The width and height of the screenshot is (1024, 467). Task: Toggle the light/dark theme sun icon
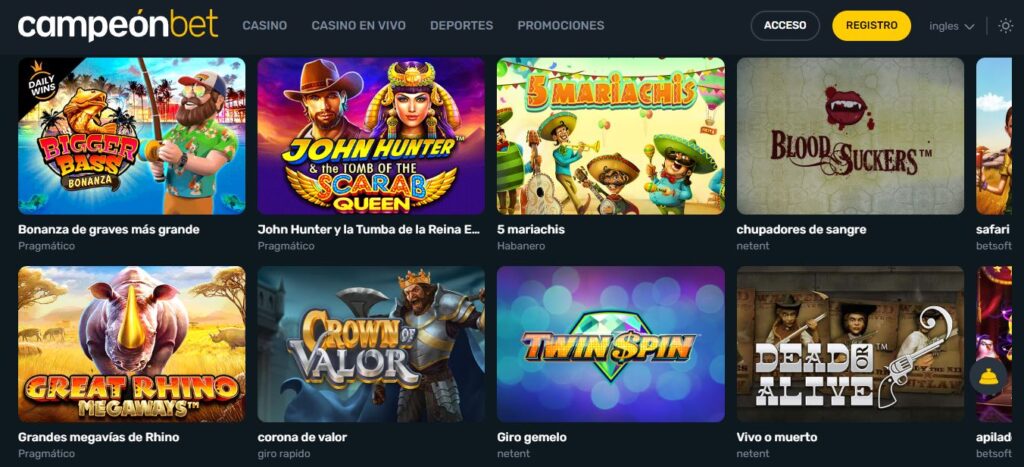[x=1006, y=26]
